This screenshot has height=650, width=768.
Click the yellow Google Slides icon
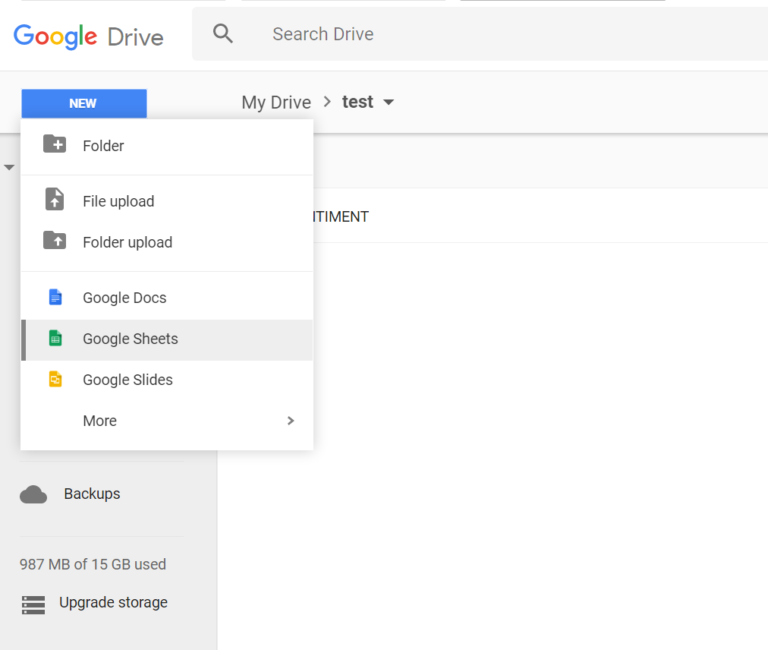point(56,379)
